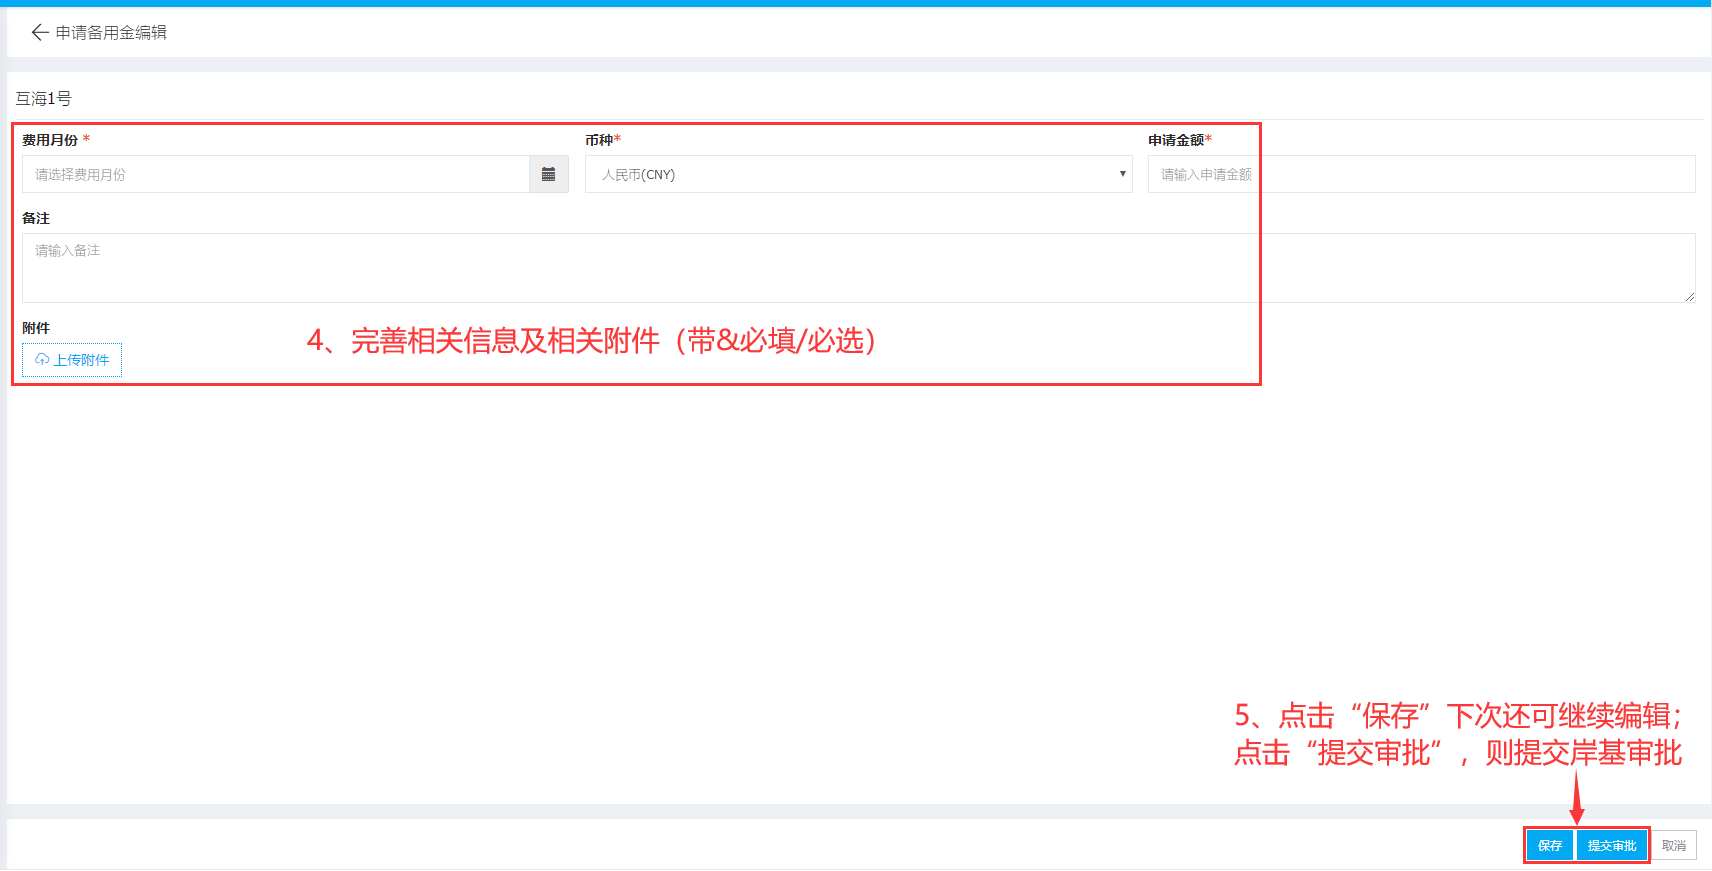Submit for approval with 提交审批
1712x871 pixels.
coord(1612,846)
